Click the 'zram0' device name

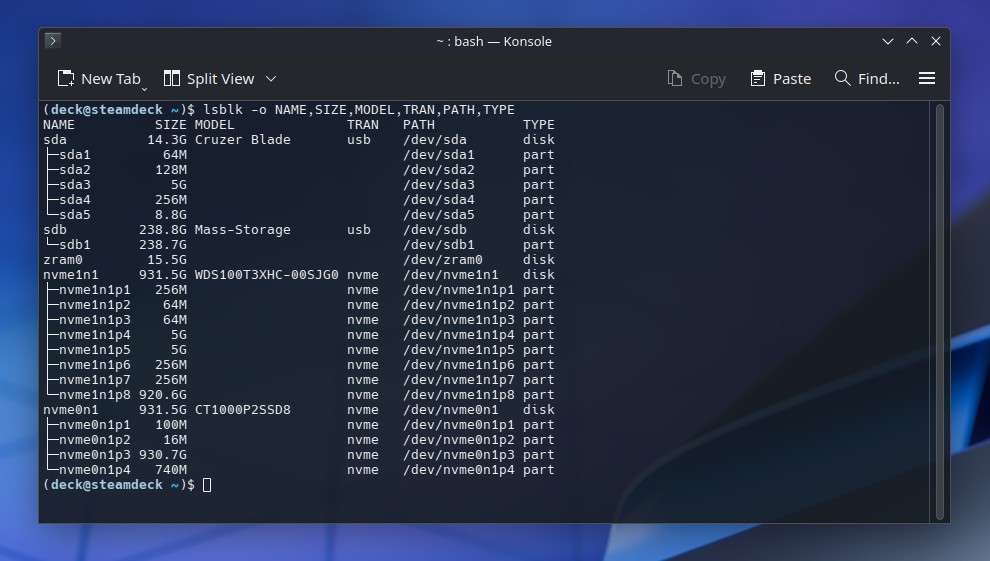click(x=63, y=260)
